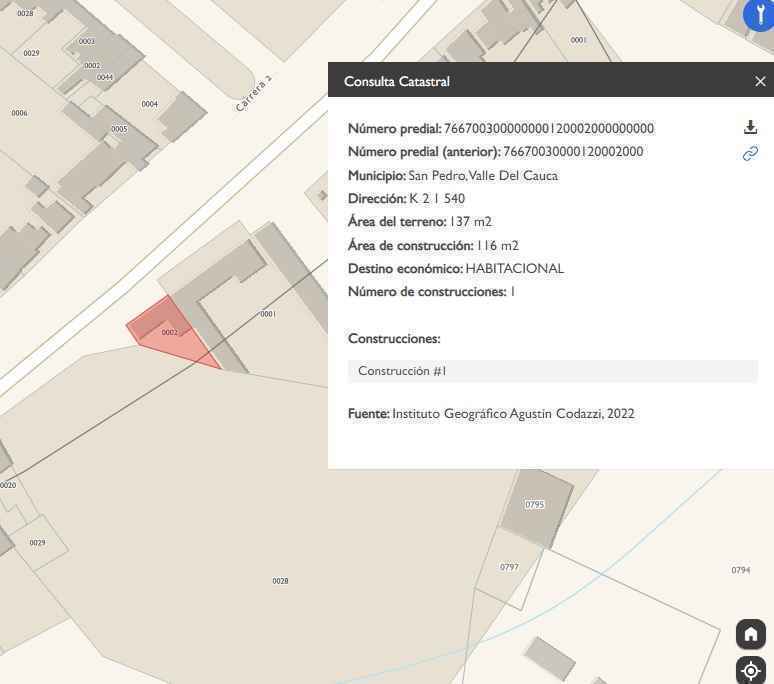
Task: Close the Consulta Catastral panel
Action: [x=760, y=82]
